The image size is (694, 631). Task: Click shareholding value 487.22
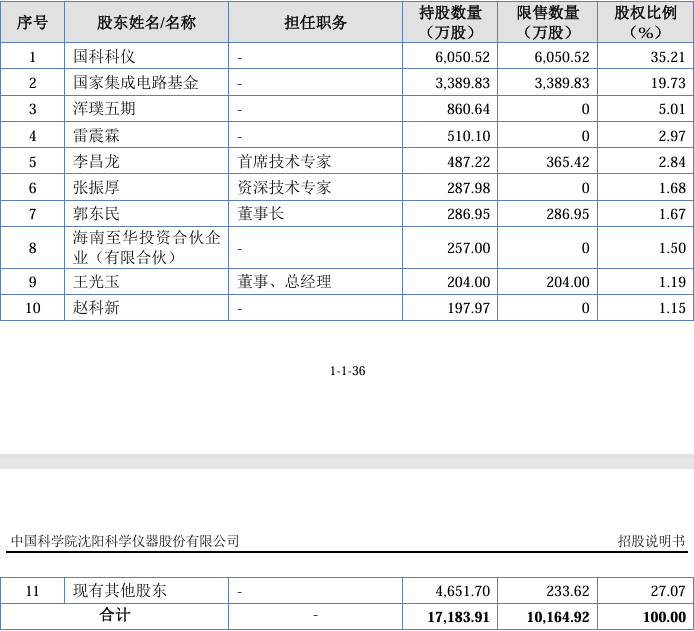click(x=469, y=162)
